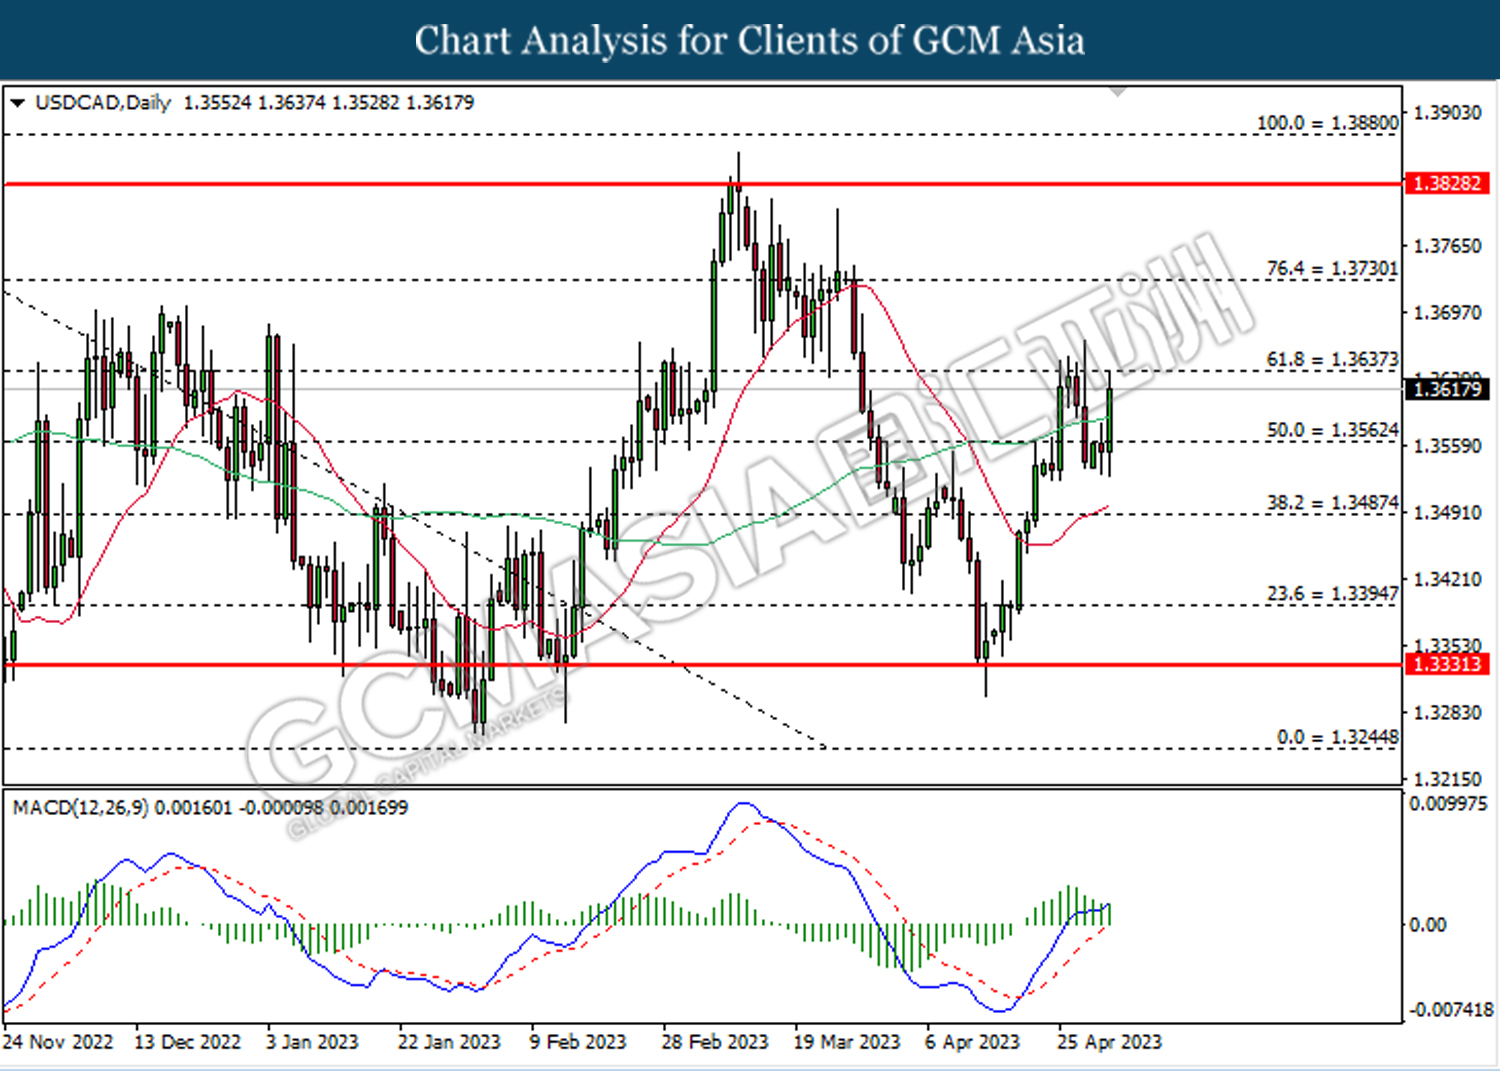The width and height of the screenshot is (1500, 1071).
Task: Click the '19 Mar 2023' date label
Action: [847, 1042]
